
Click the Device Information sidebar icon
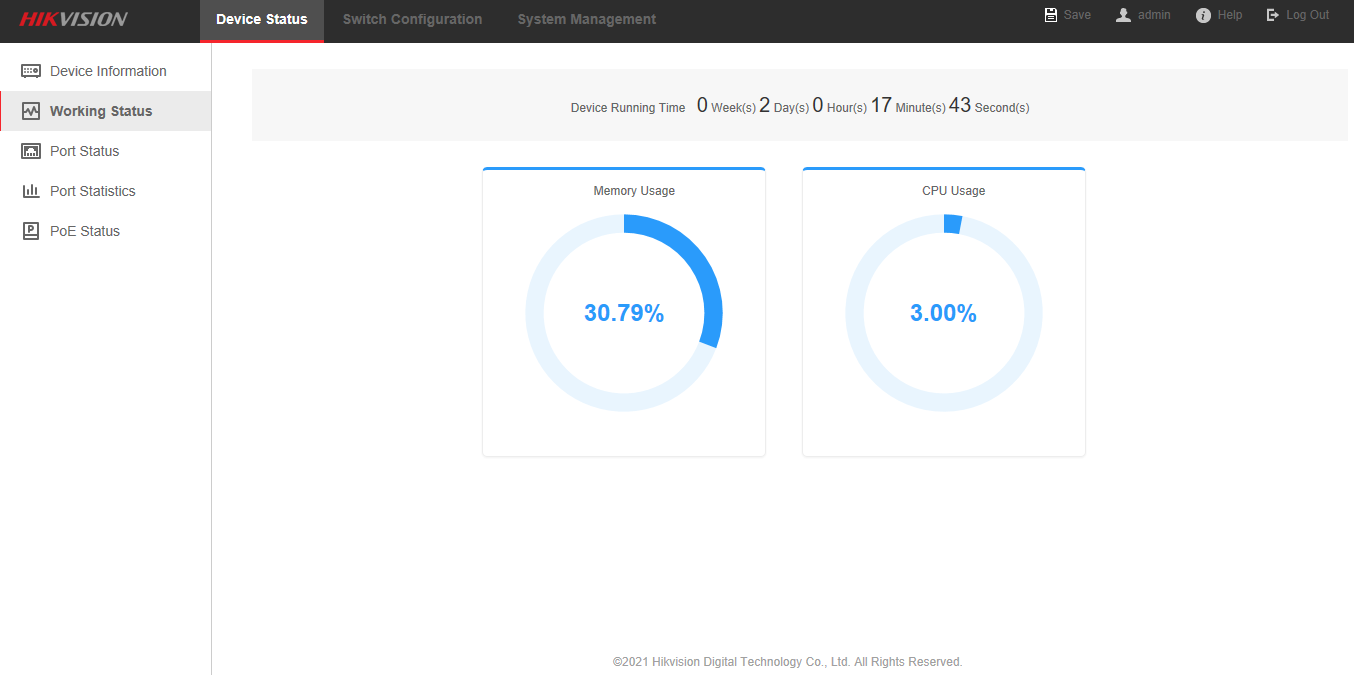31,71
